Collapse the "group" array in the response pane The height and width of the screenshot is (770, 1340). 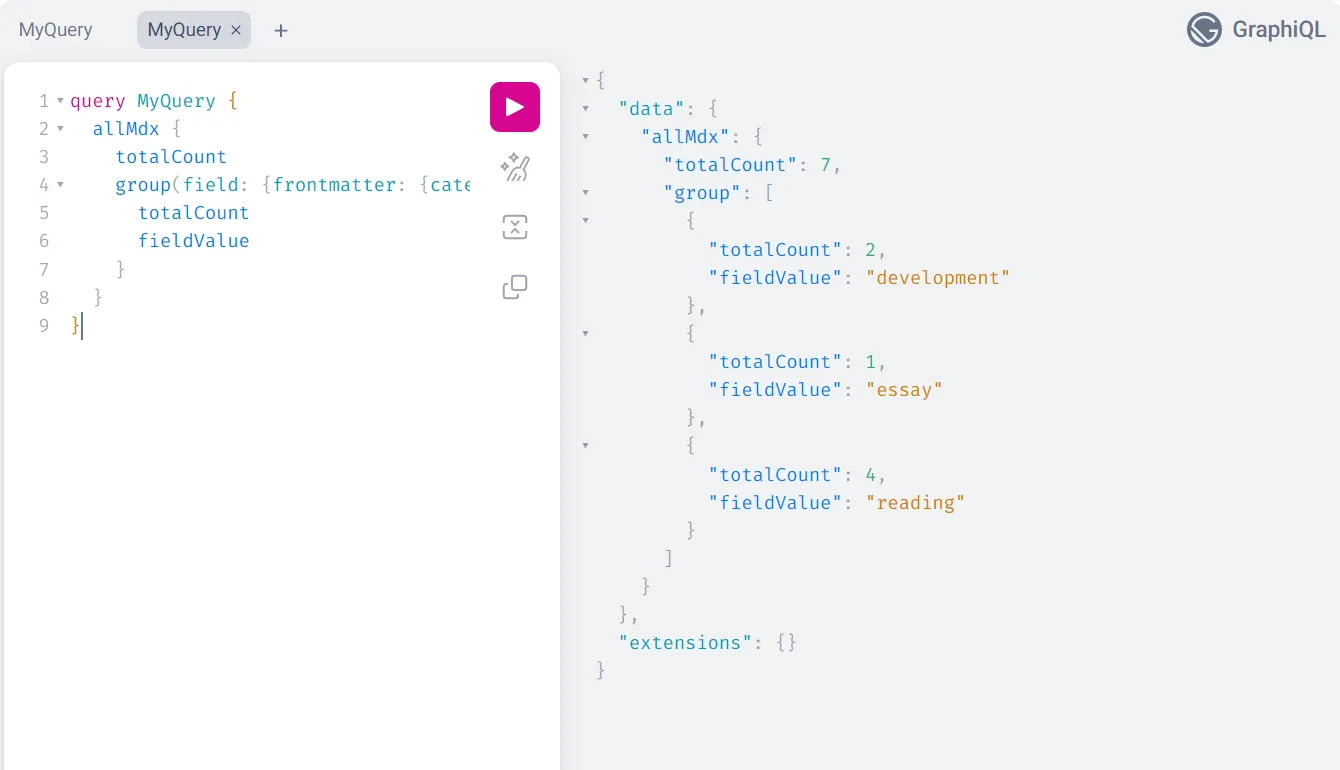(585, 192)
